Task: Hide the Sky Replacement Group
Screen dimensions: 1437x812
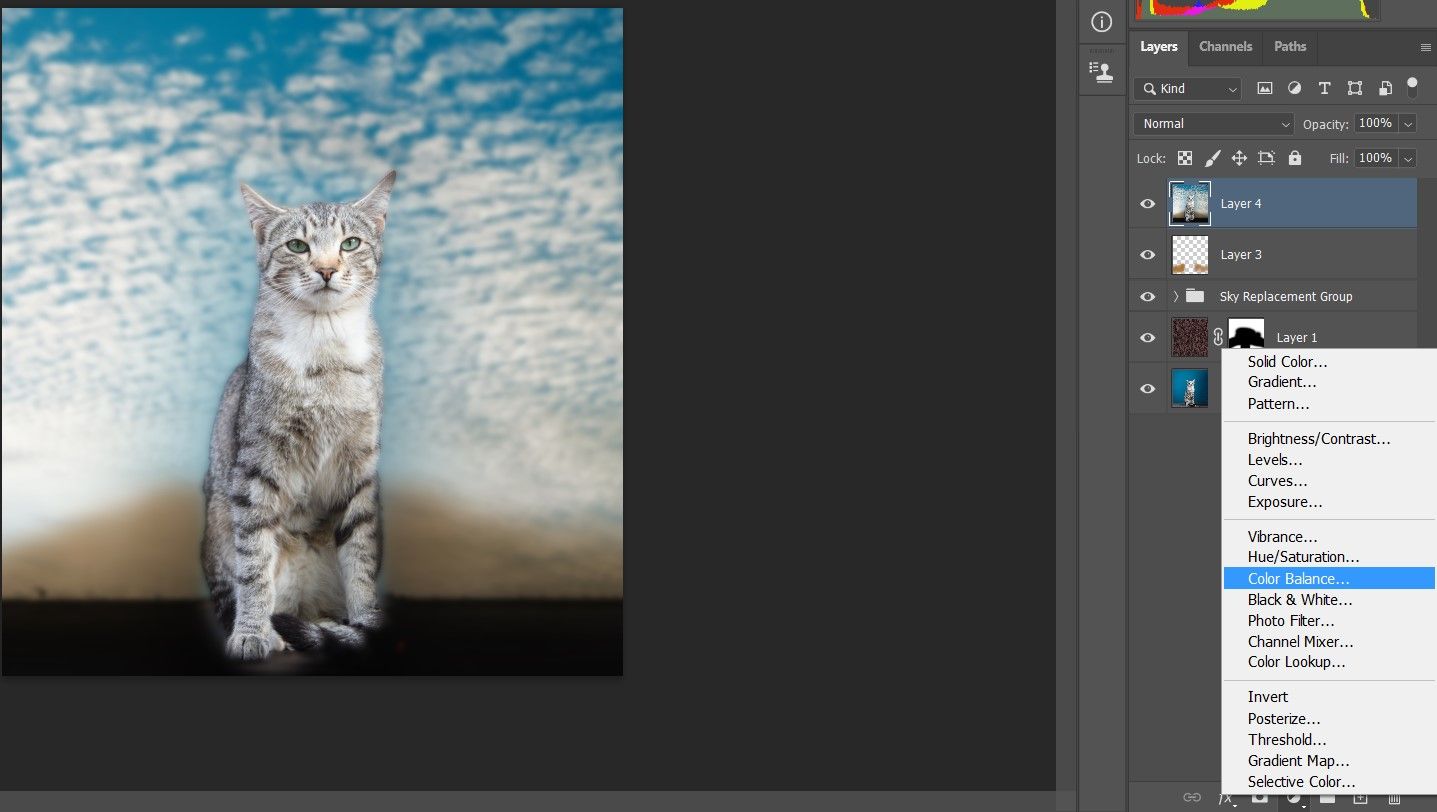Action: (1148, 296)
